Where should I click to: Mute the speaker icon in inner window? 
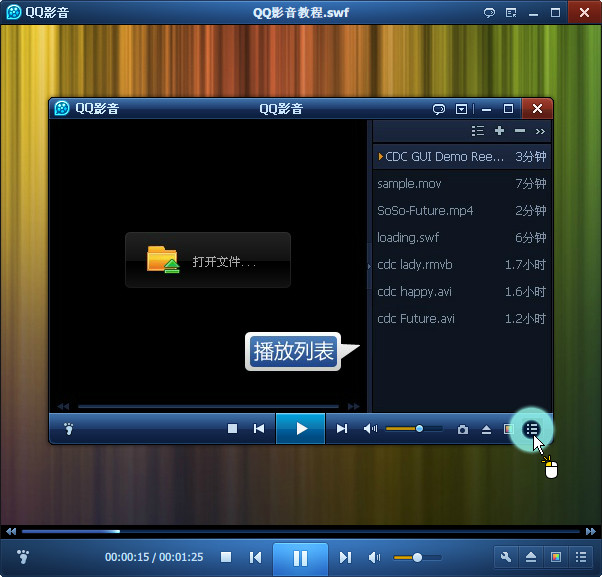[x=370, y=428]
